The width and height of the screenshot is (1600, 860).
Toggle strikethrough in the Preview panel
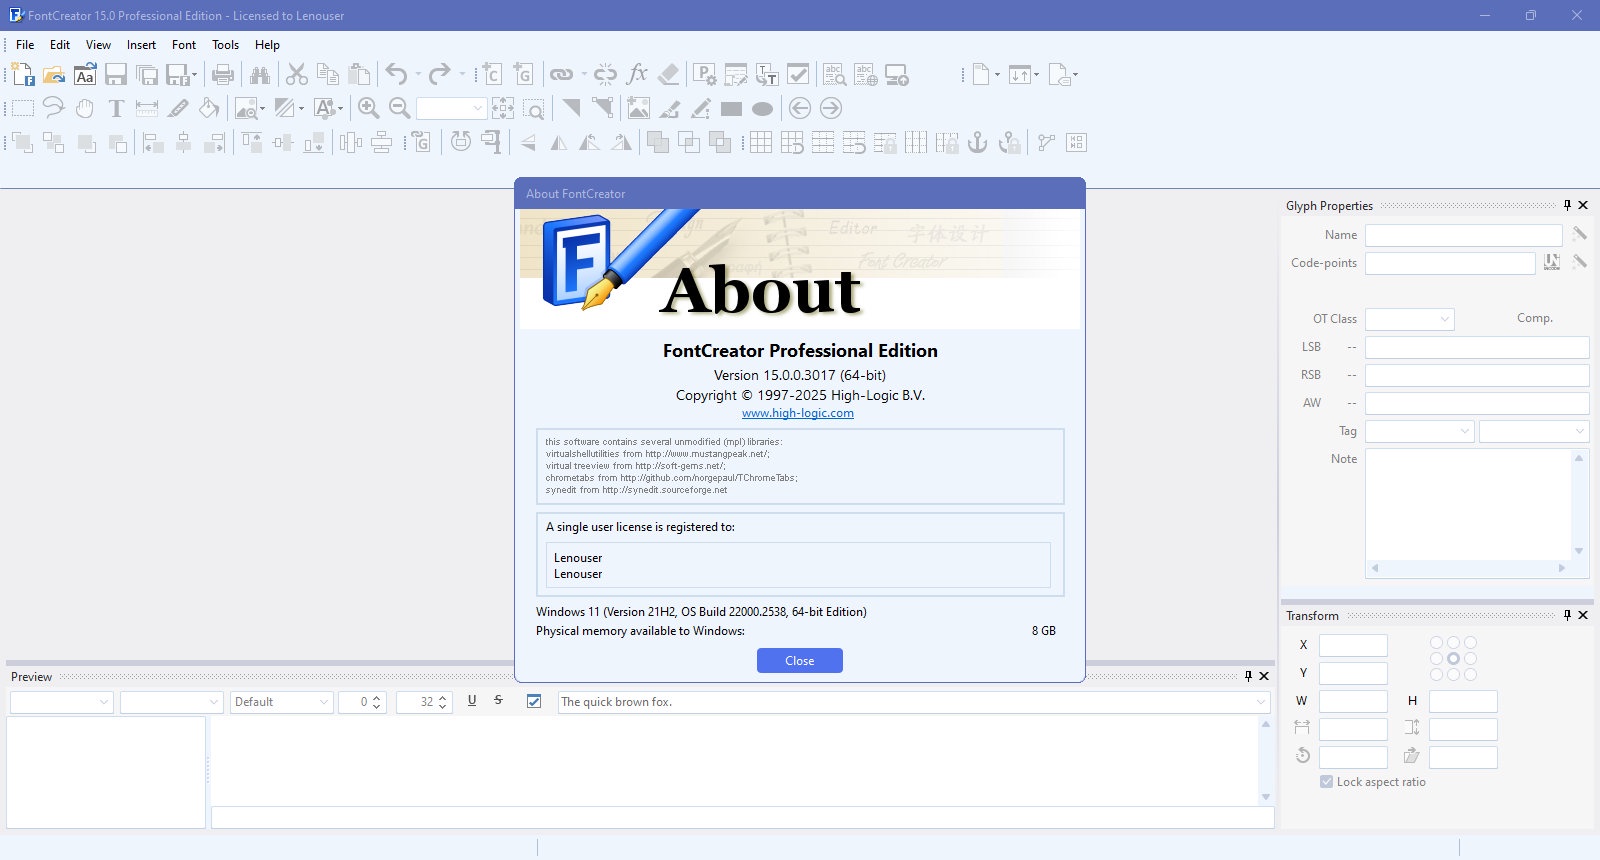(498, 701)
